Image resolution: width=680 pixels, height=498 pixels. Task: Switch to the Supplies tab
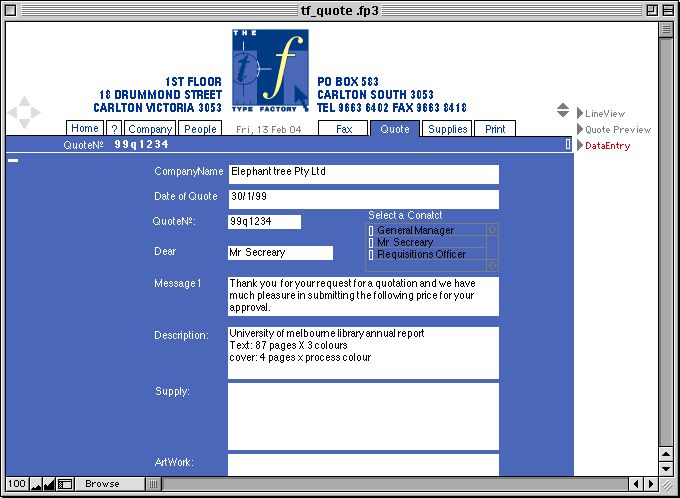click(x=447, y=129)
